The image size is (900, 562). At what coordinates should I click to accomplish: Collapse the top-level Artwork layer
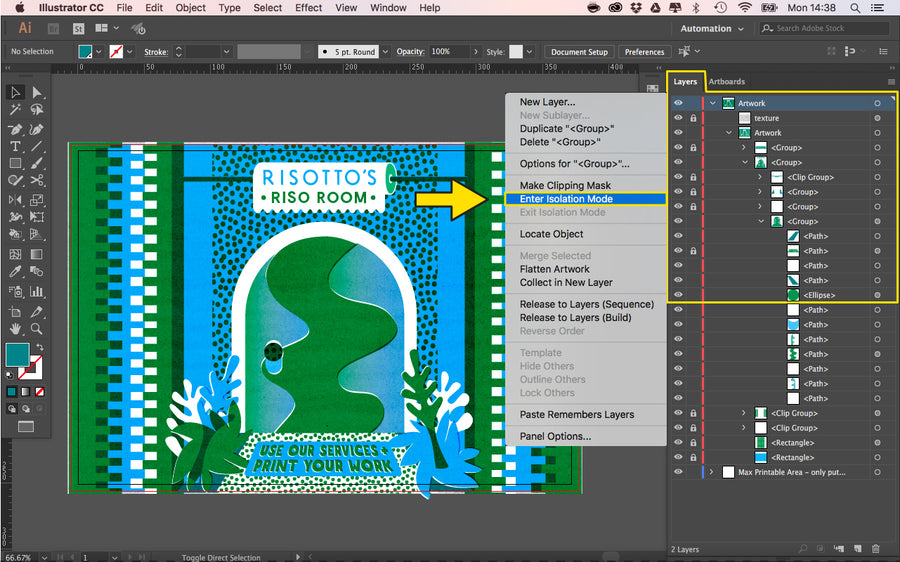coord(712,103)
